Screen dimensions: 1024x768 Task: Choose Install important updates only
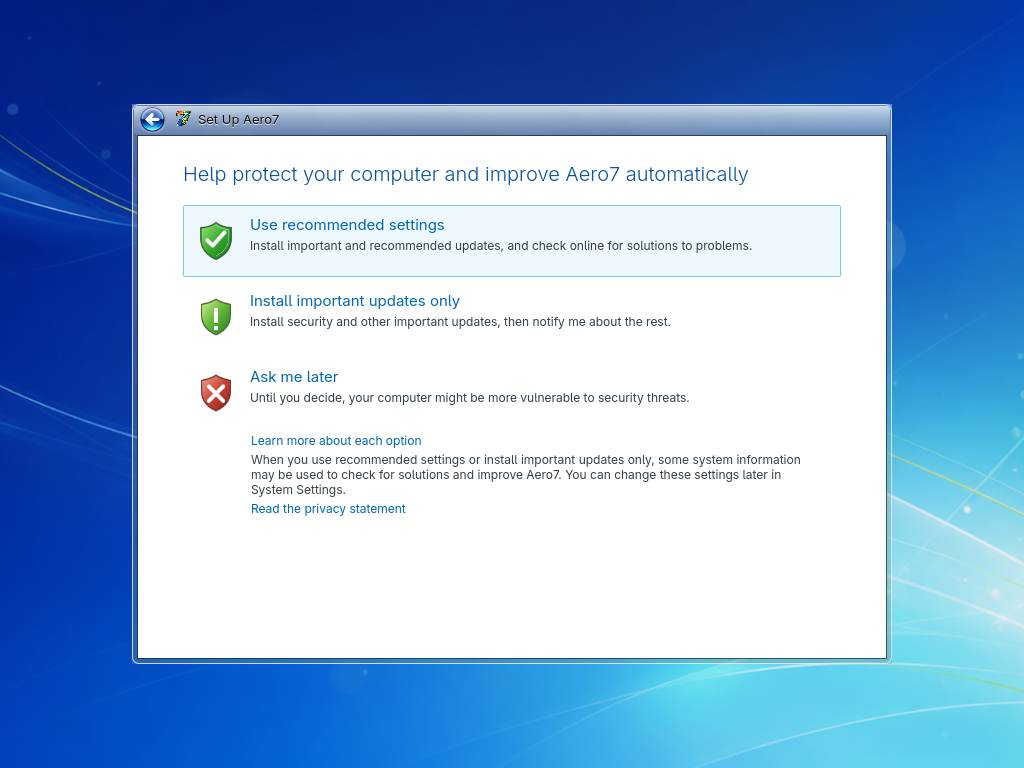point(511,317)
